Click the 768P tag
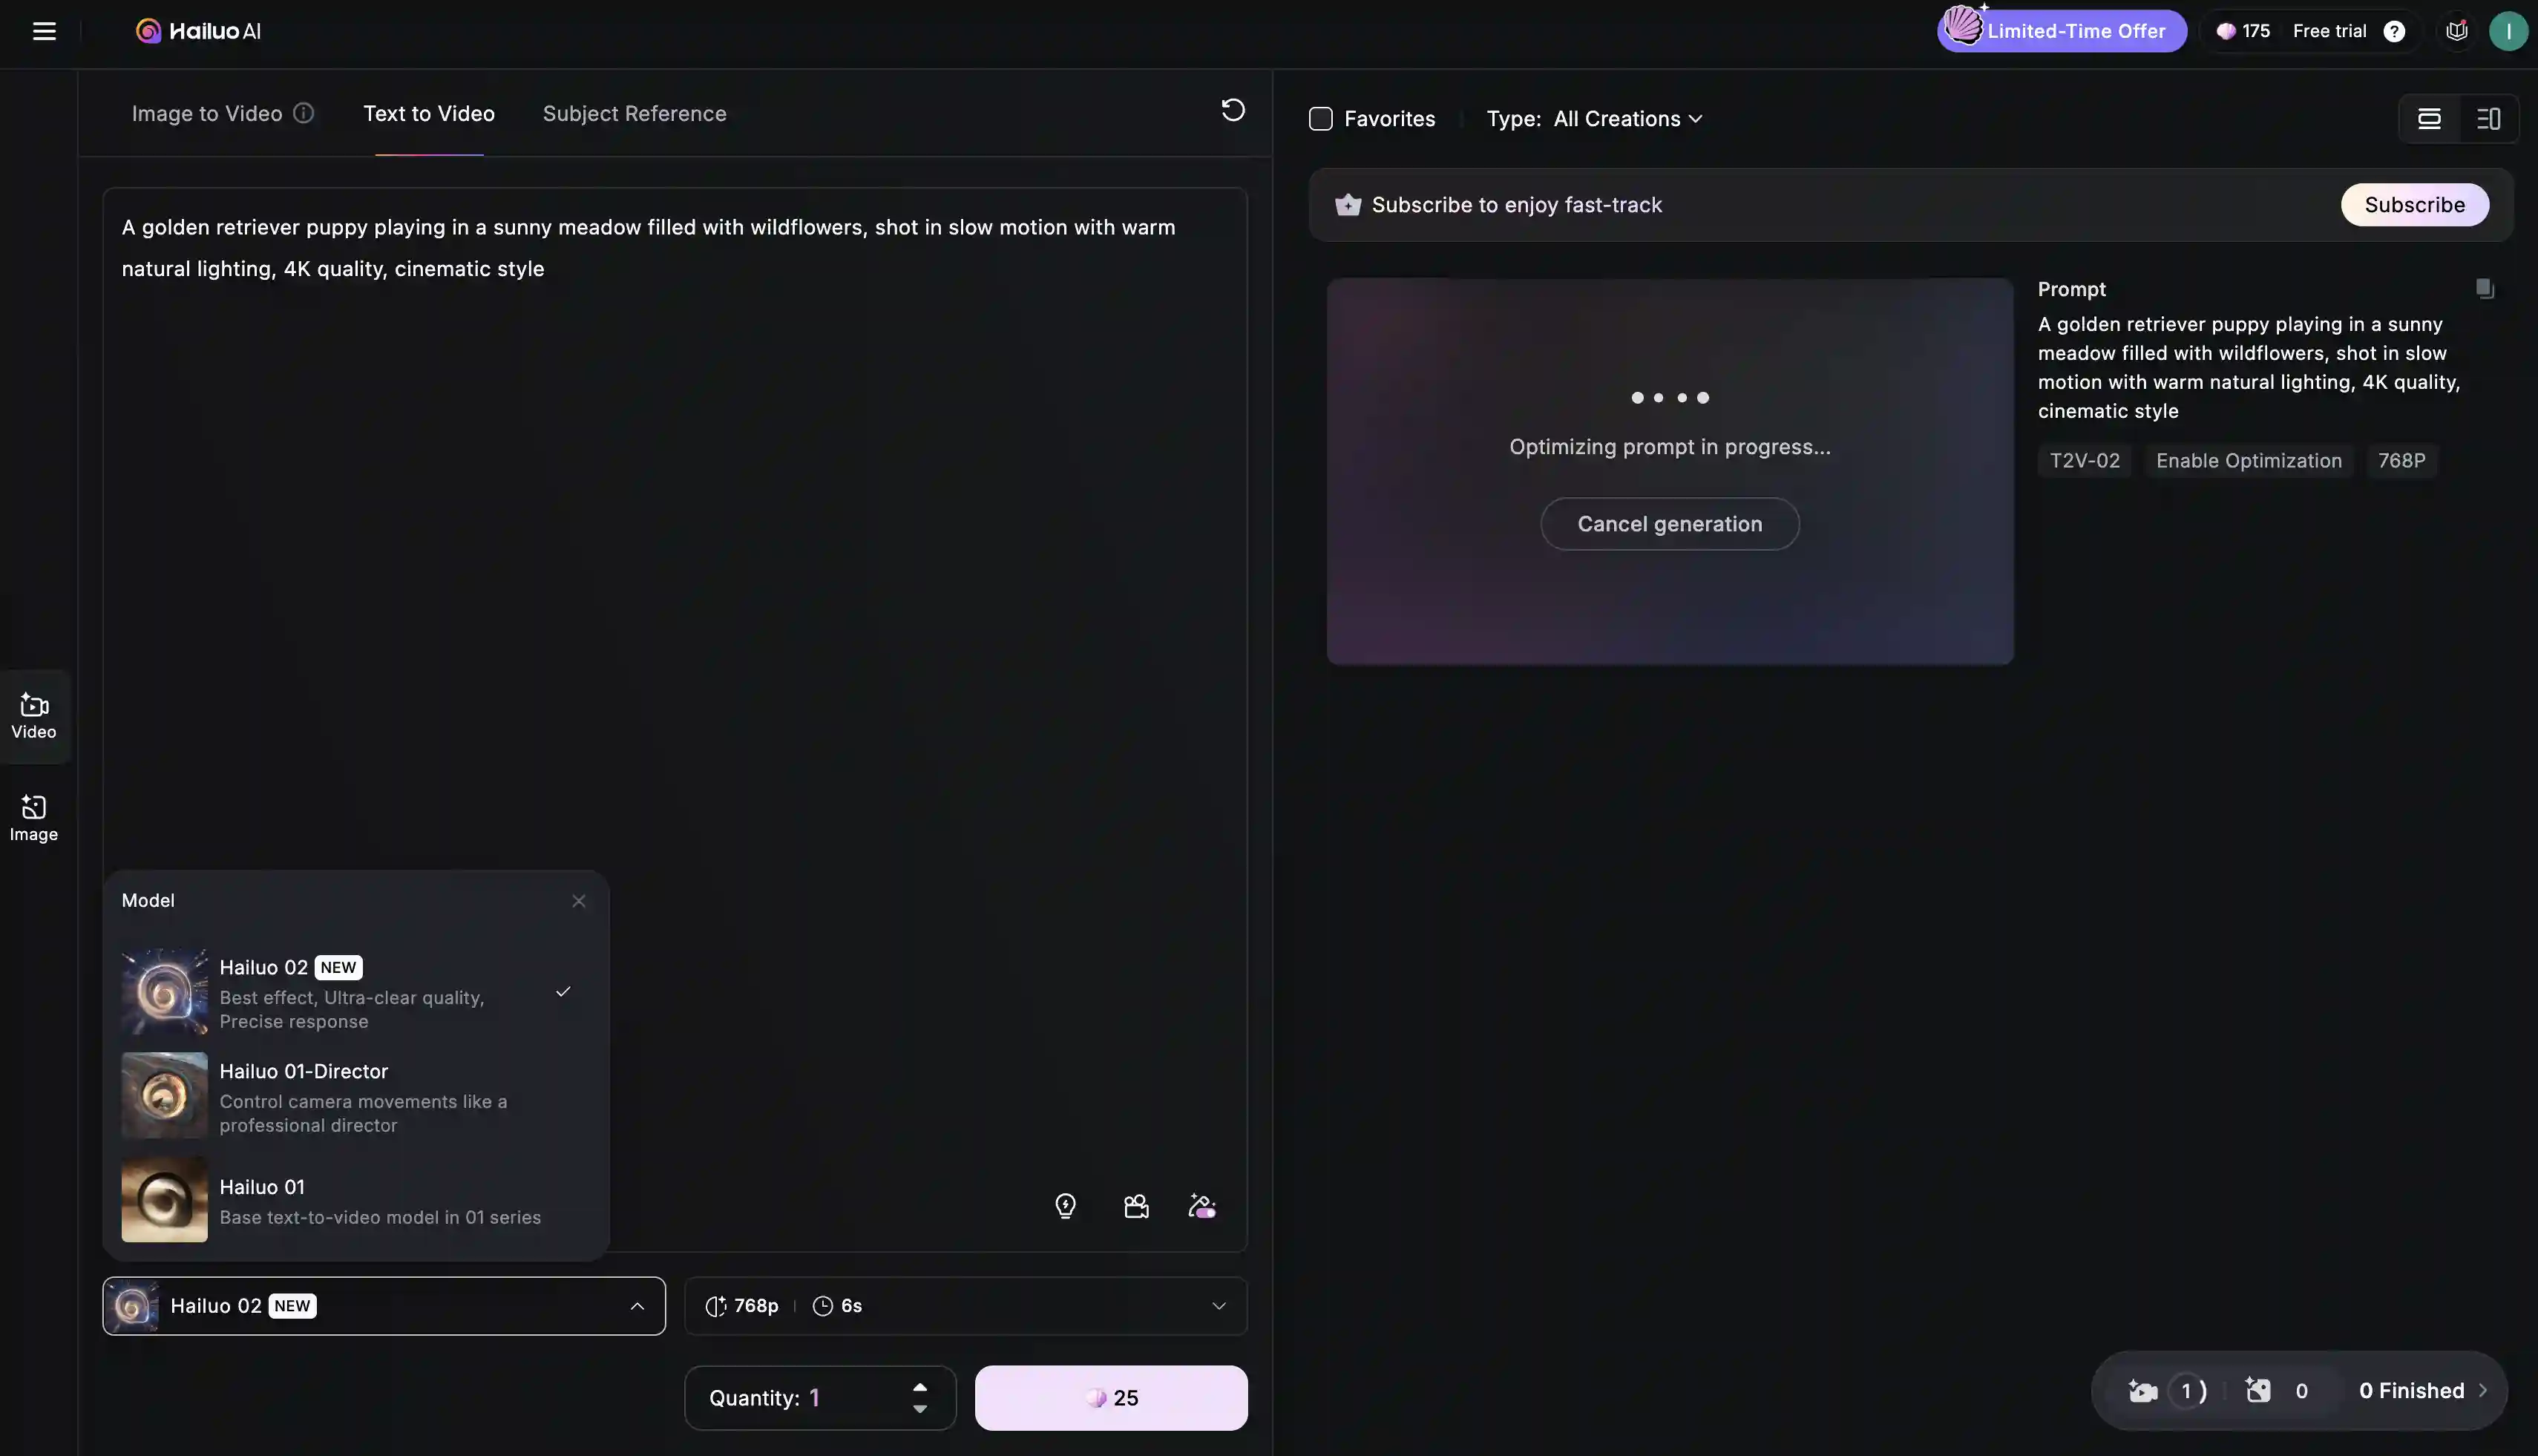This screenshot has width=2538, height=1456. pos(2401,461)
